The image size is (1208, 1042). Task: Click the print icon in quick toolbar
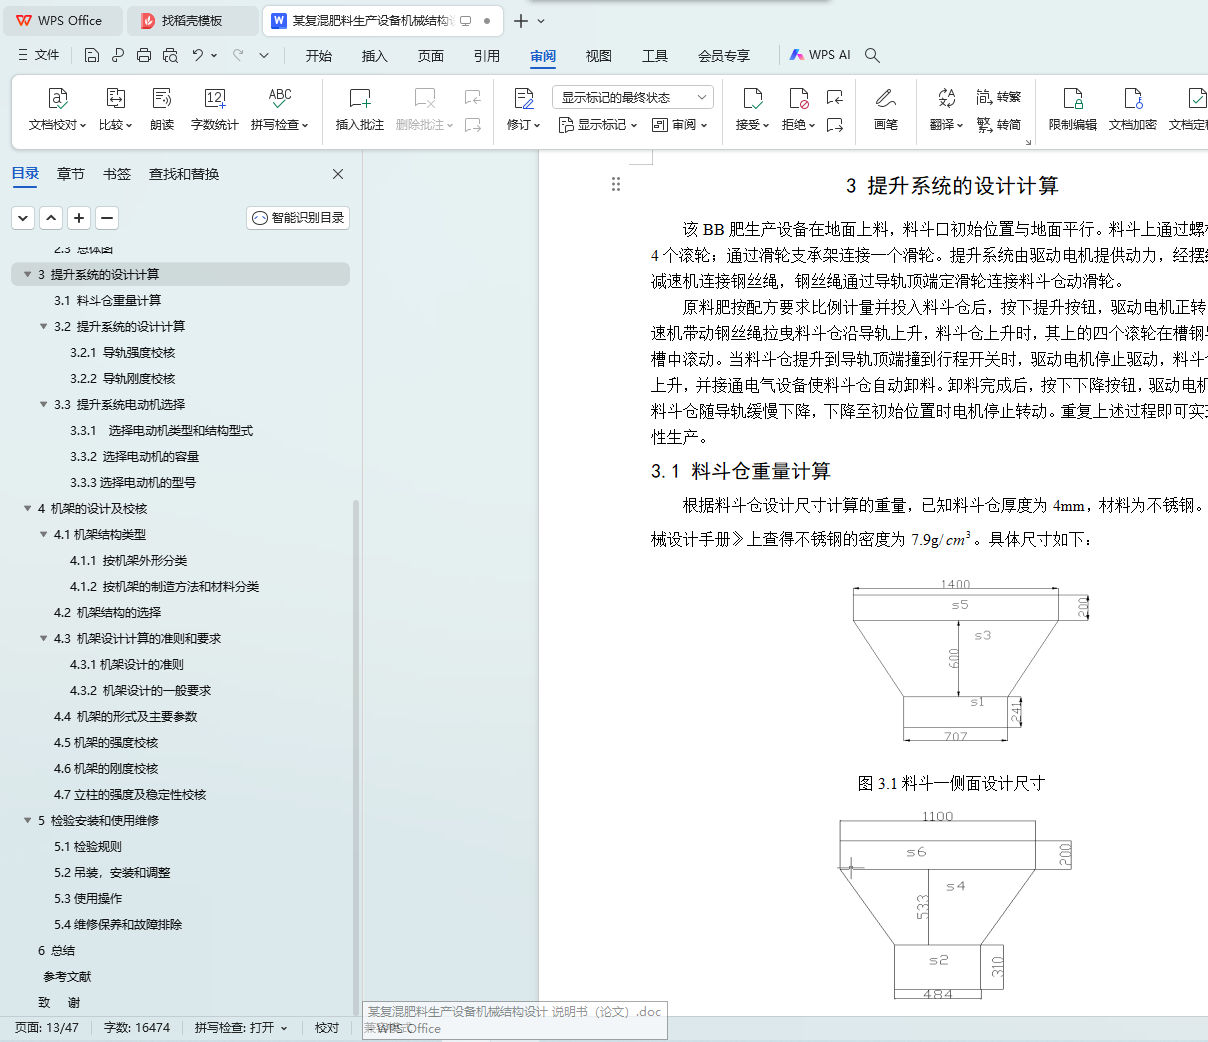pyautogui.click(x=144, y=55)
